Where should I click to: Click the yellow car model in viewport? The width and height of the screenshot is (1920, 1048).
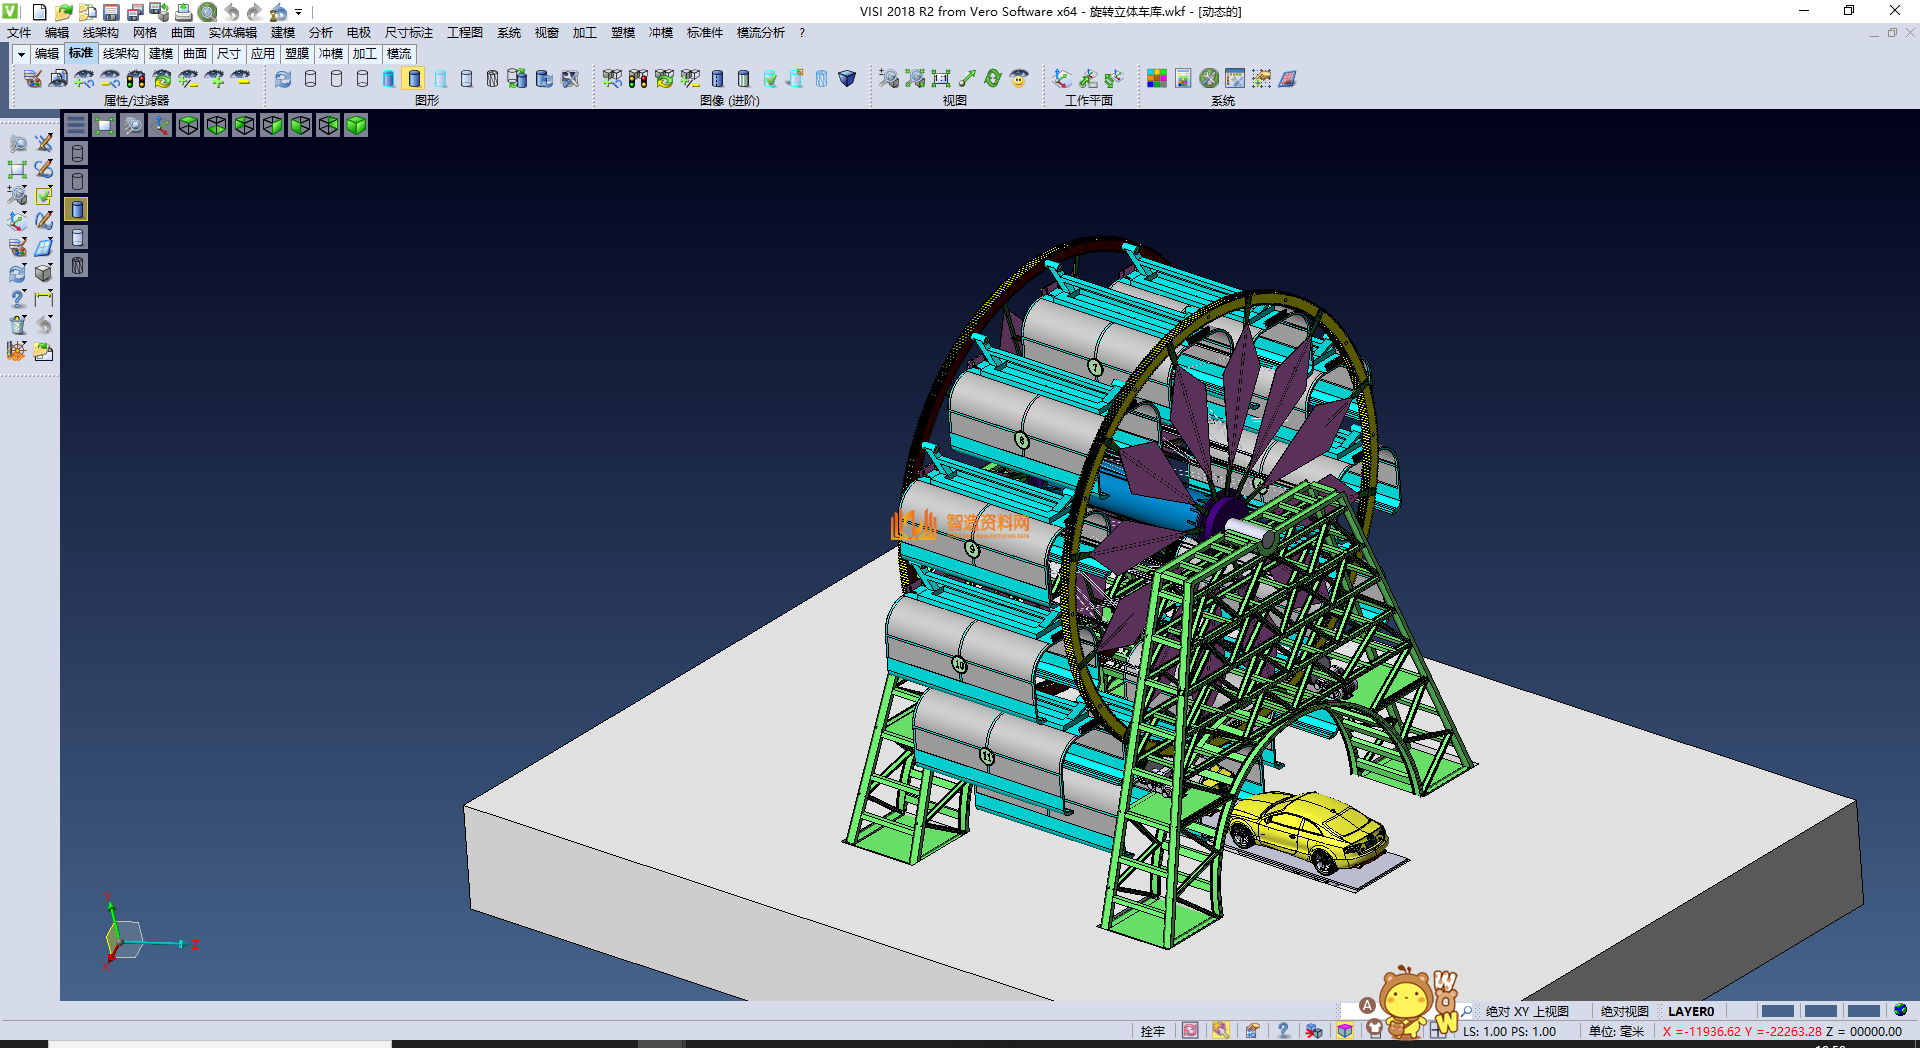(x=1308, y=829)
